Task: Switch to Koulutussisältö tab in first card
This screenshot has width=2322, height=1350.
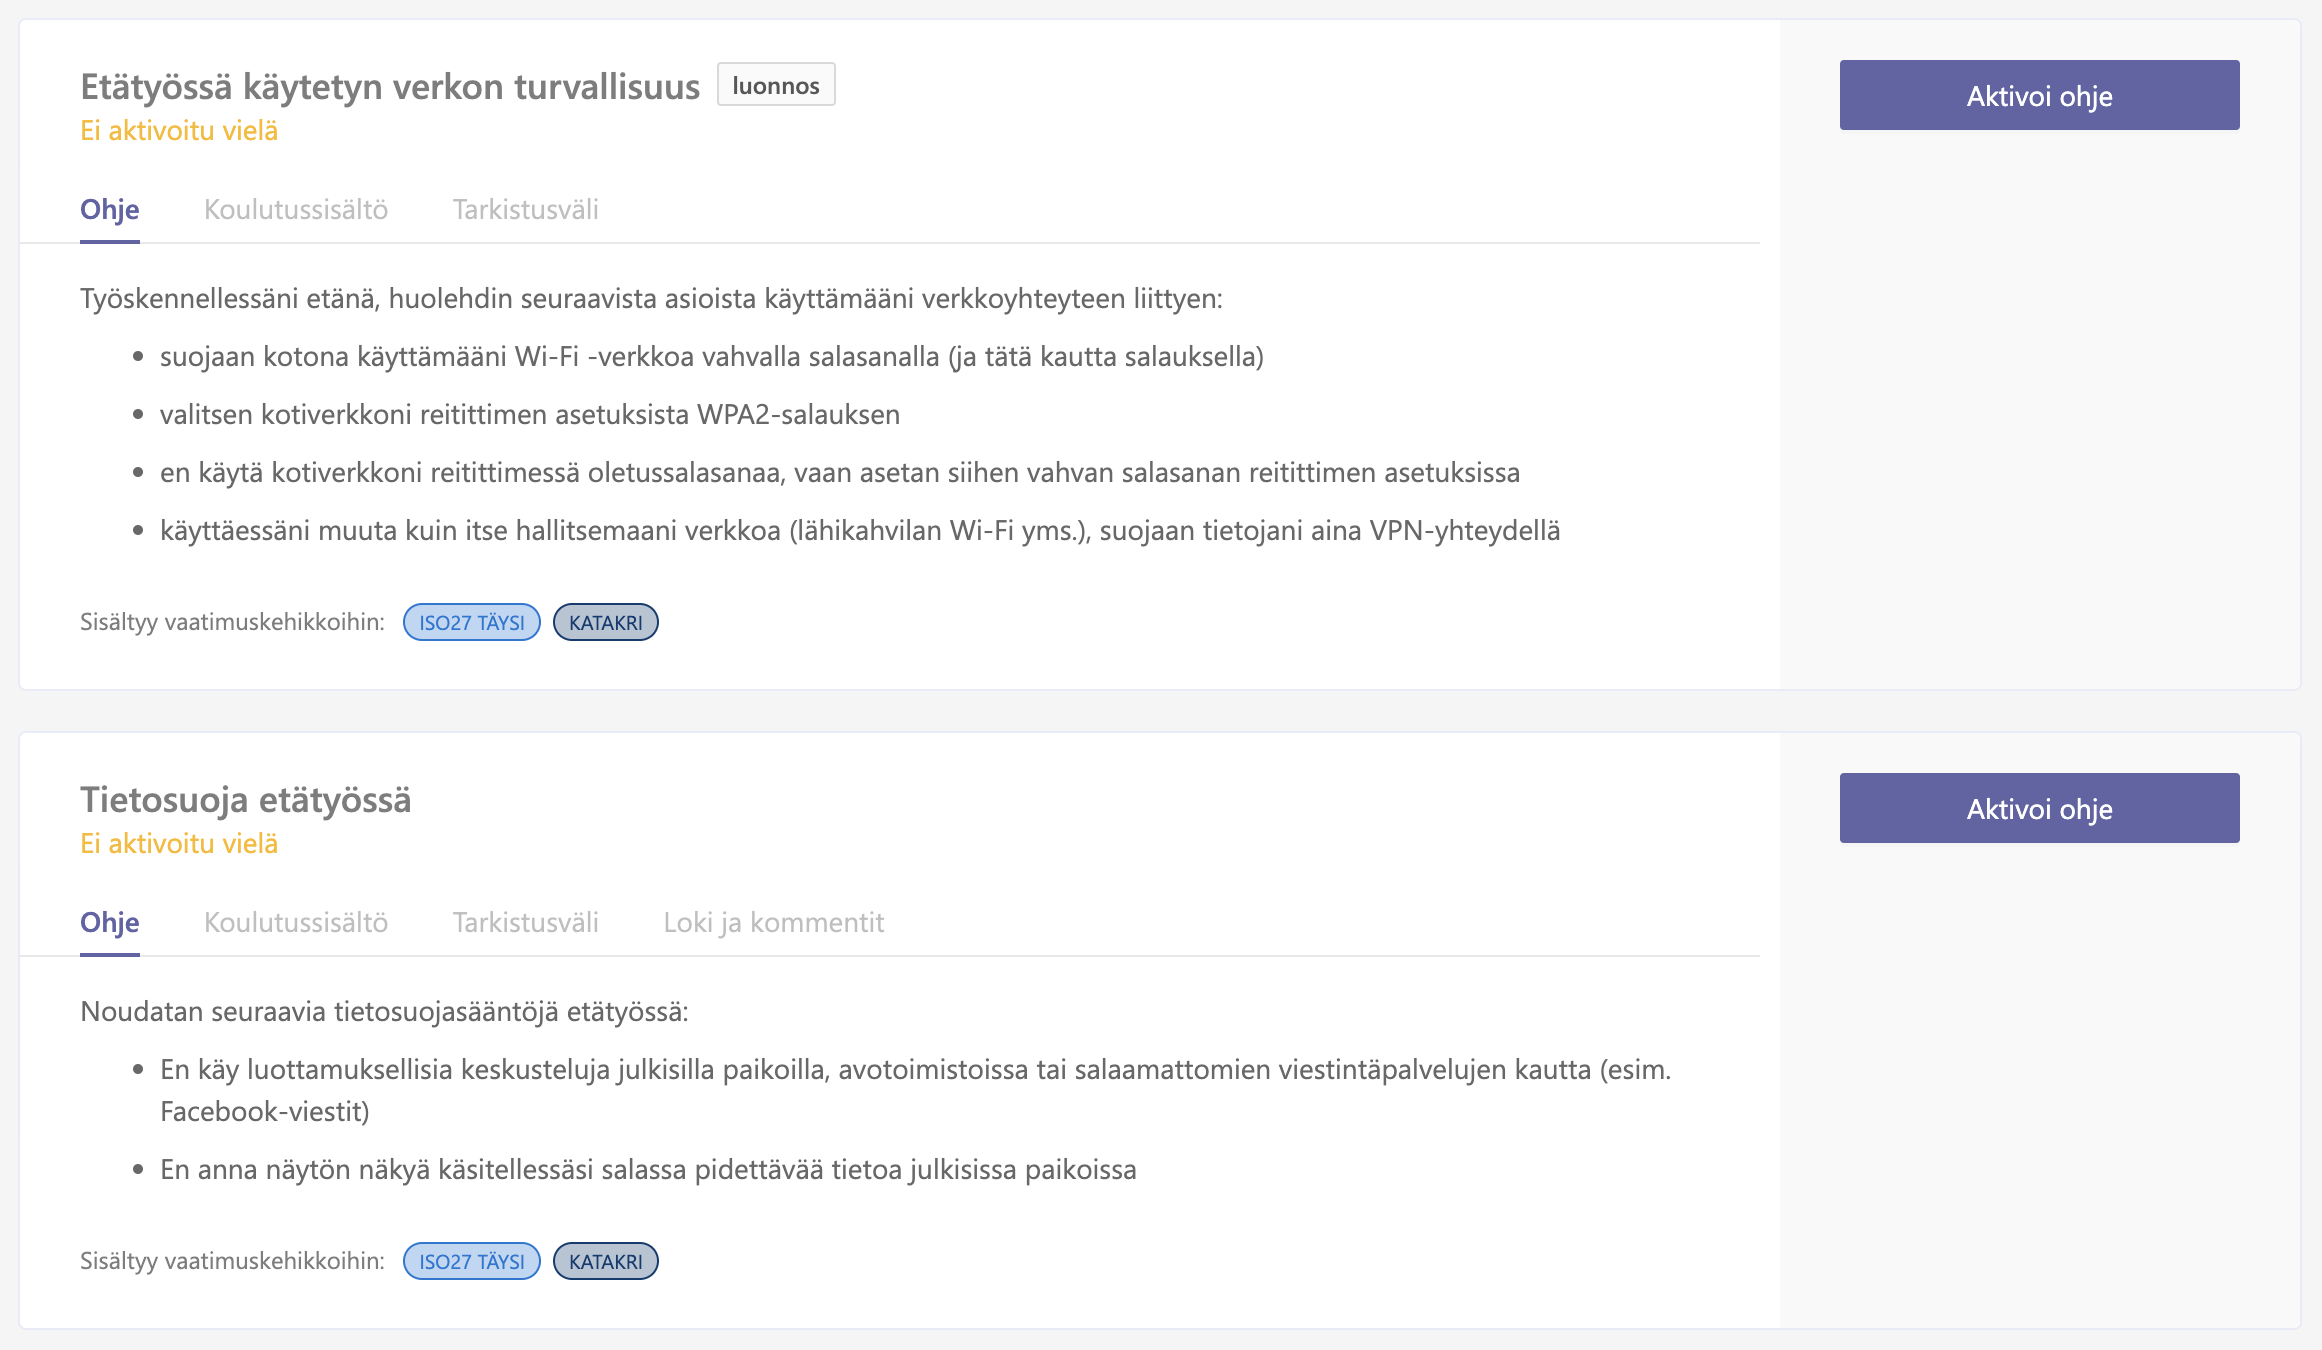Action: 296,210
